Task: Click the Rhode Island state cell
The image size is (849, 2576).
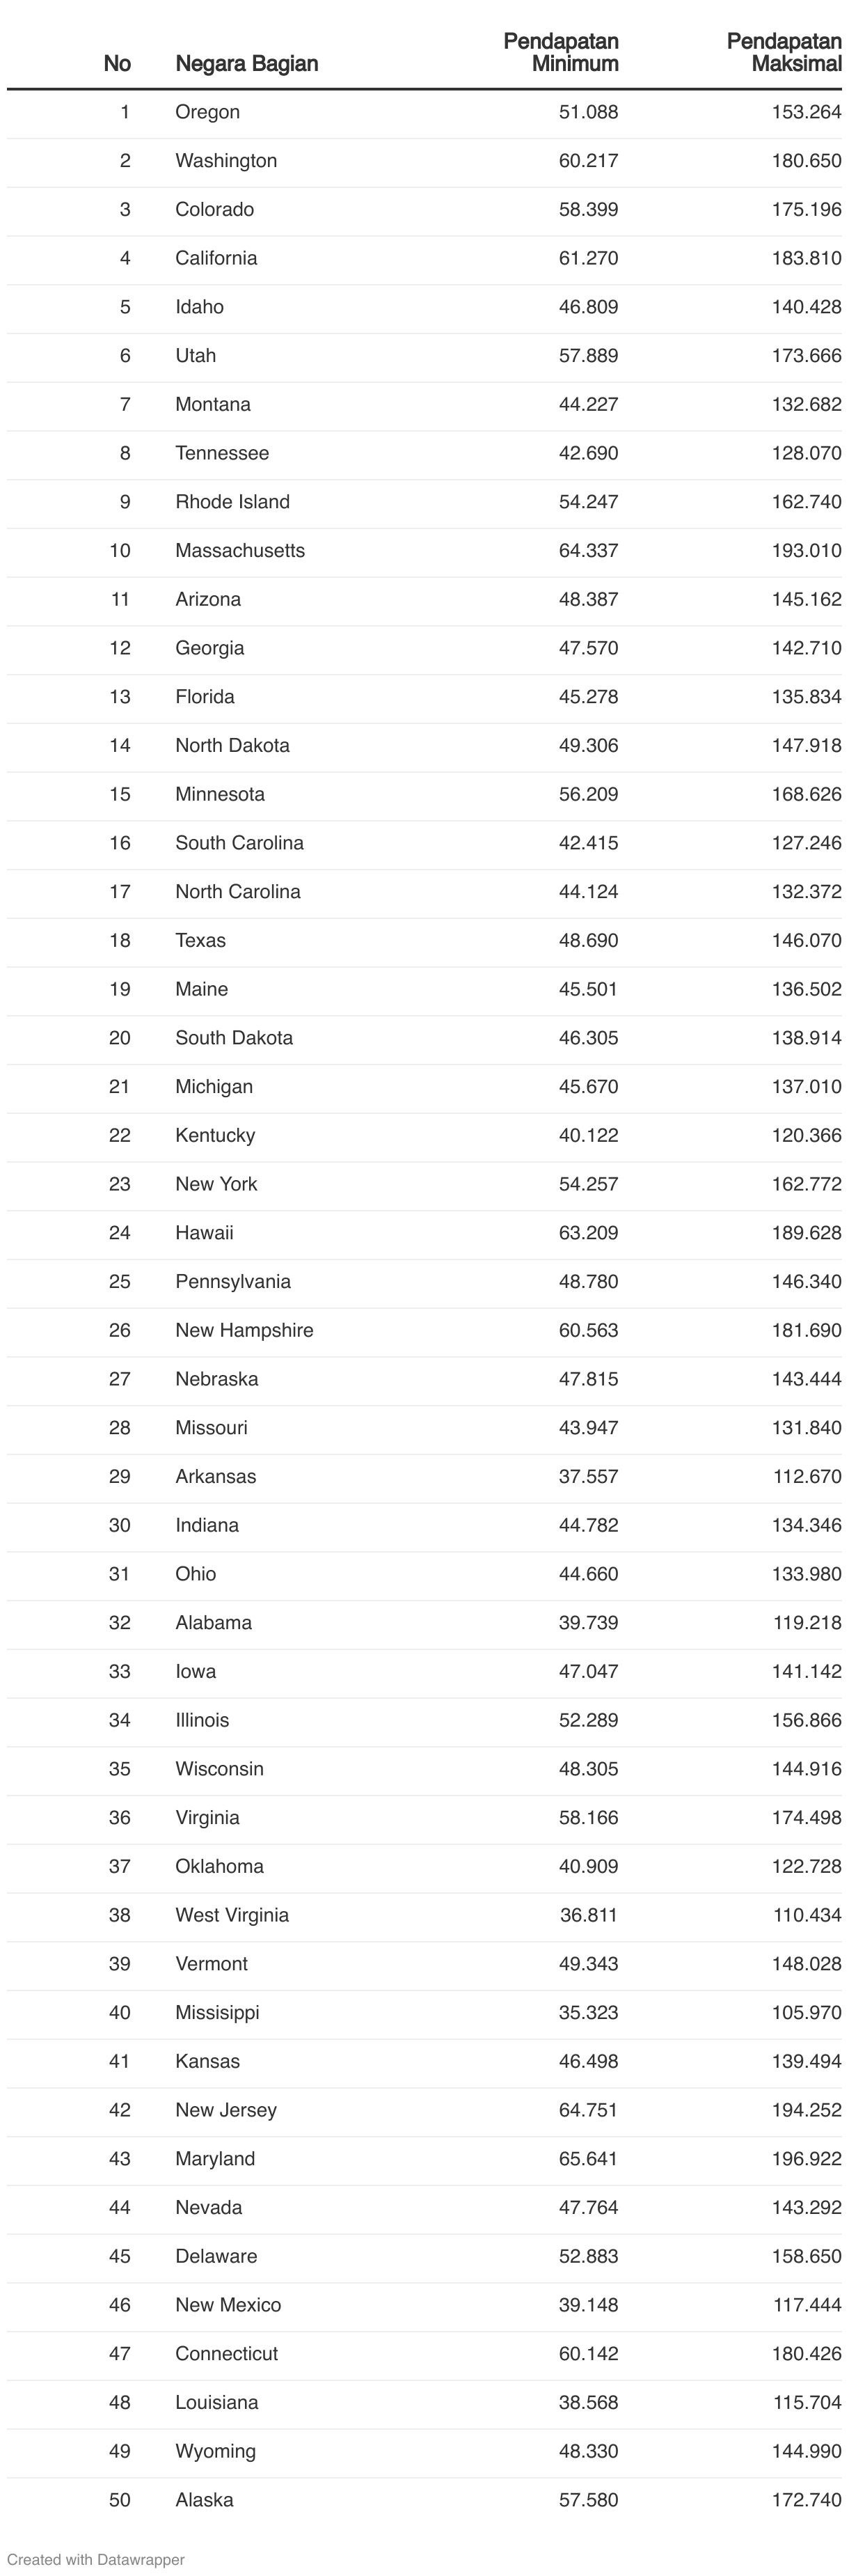Action: 232,502
